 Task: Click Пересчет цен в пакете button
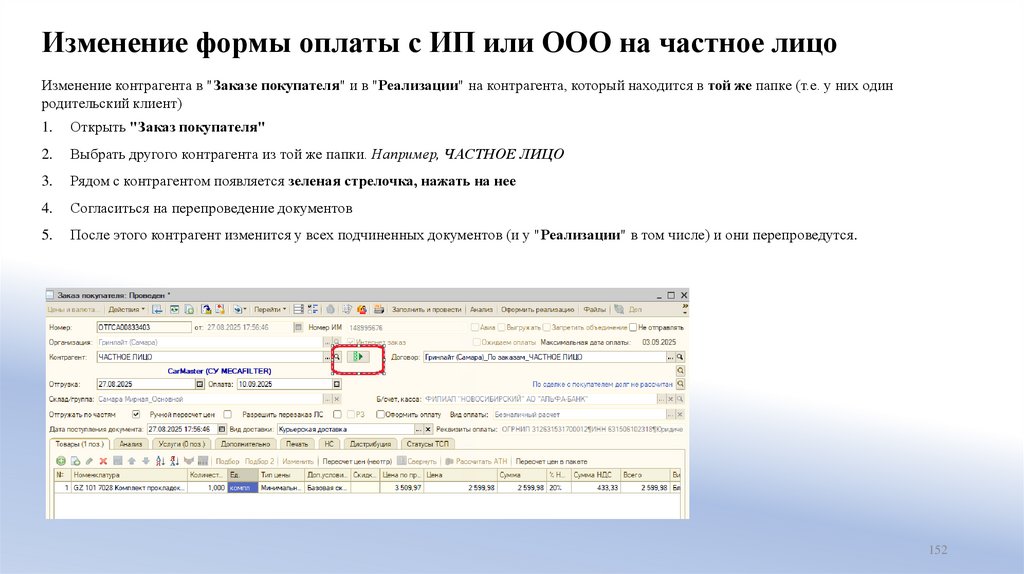tap(551, 461)
